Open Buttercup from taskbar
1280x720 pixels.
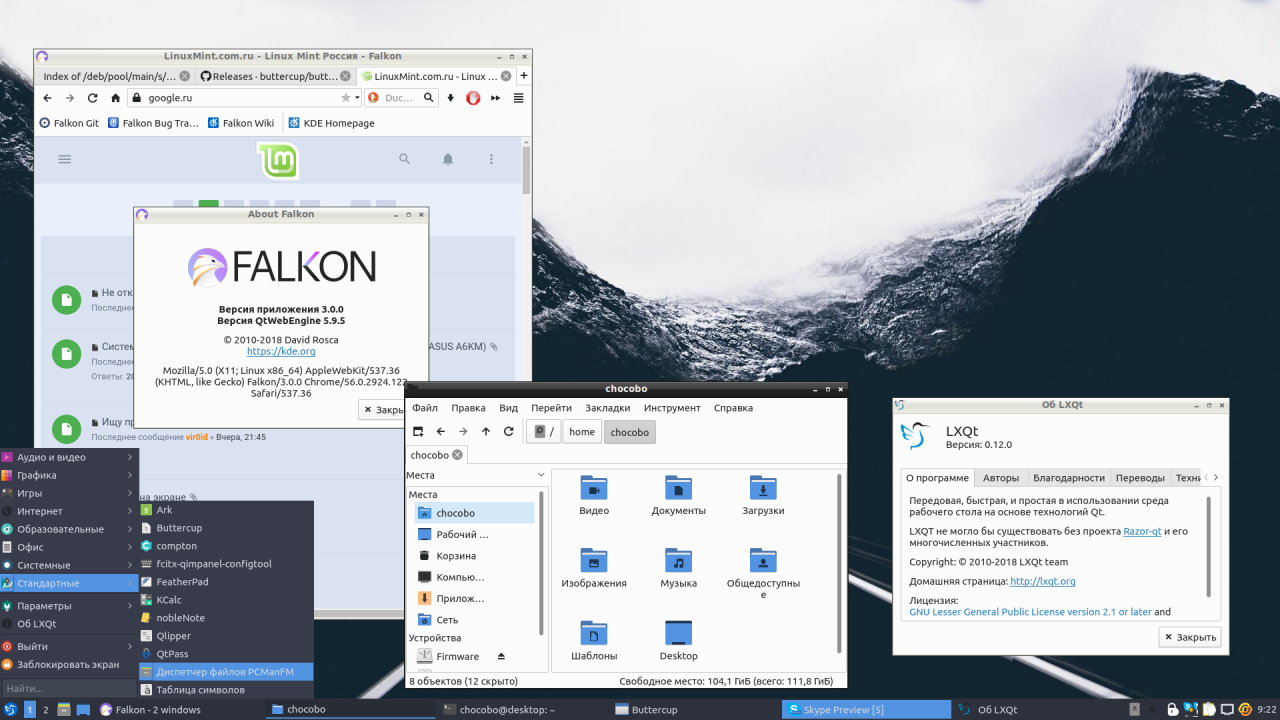coord(695,710)
